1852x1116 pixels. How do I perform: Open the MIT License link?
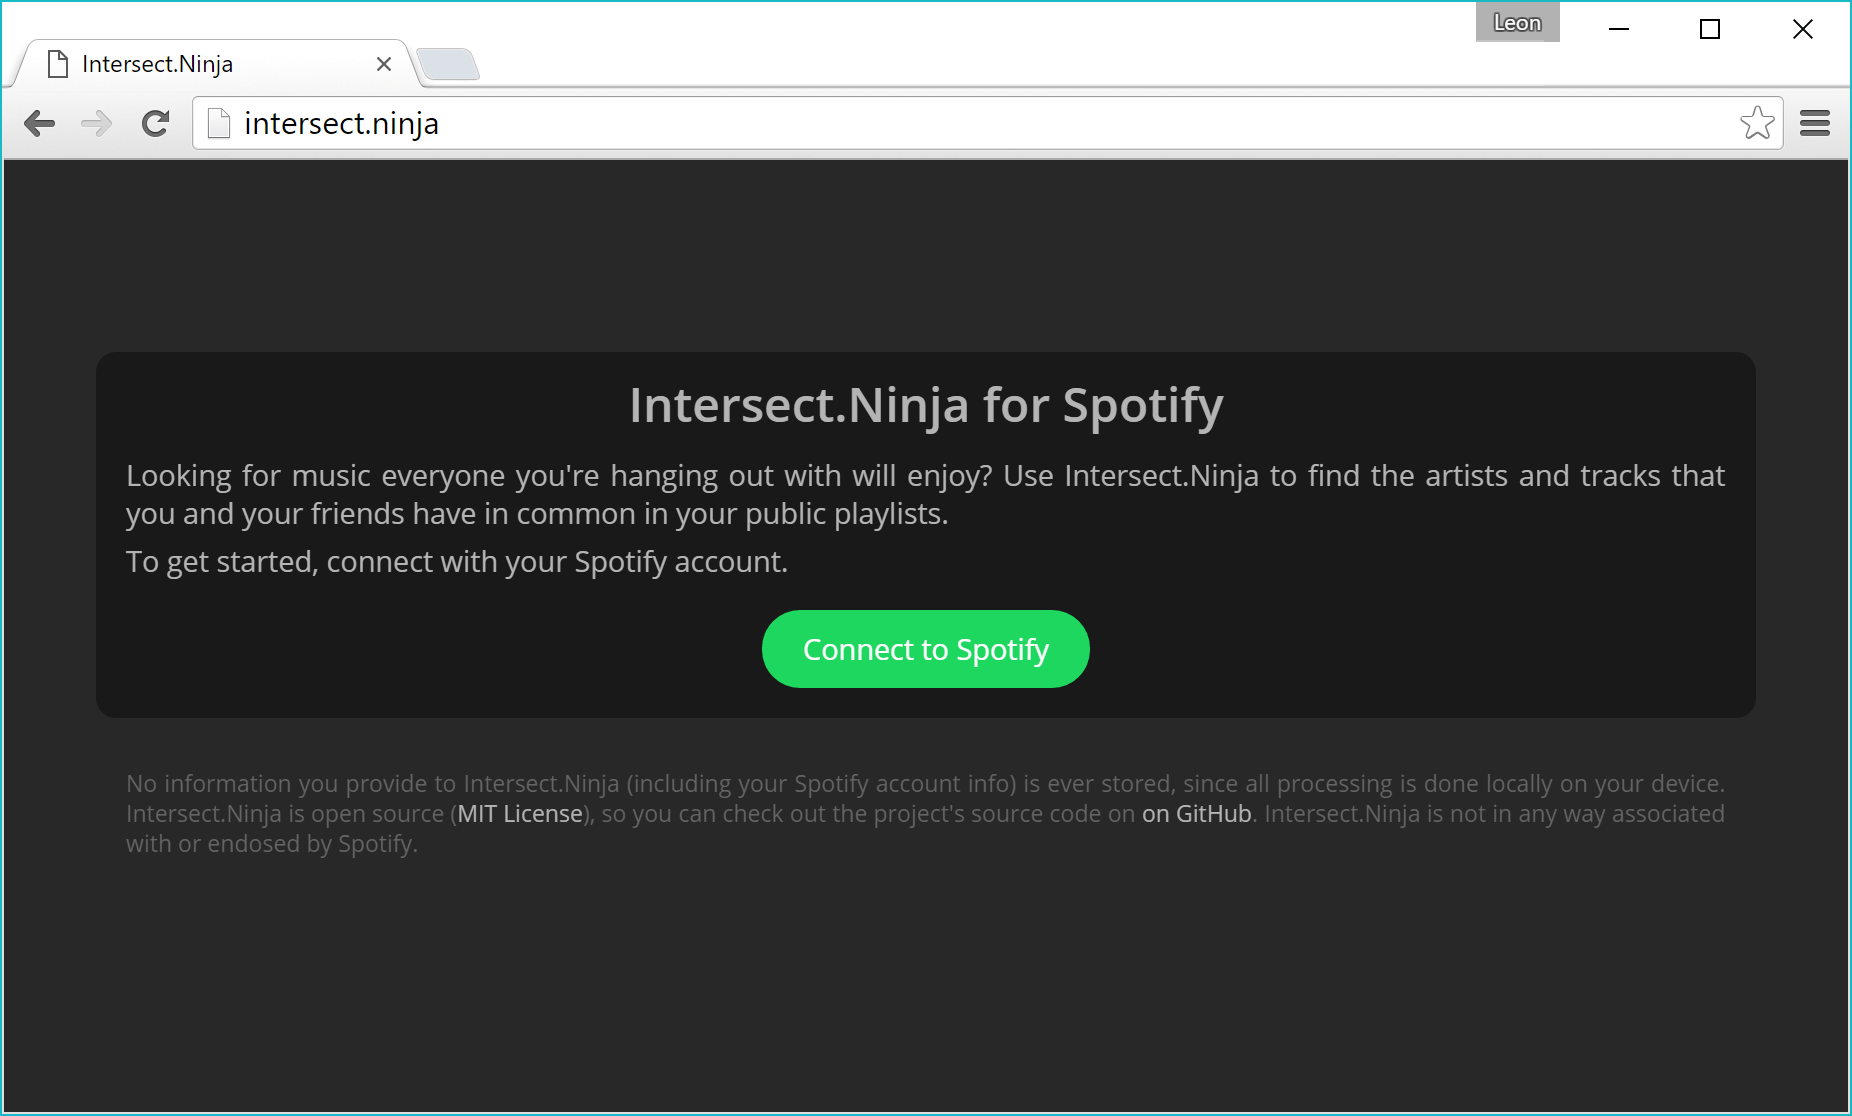click(520, 814)
